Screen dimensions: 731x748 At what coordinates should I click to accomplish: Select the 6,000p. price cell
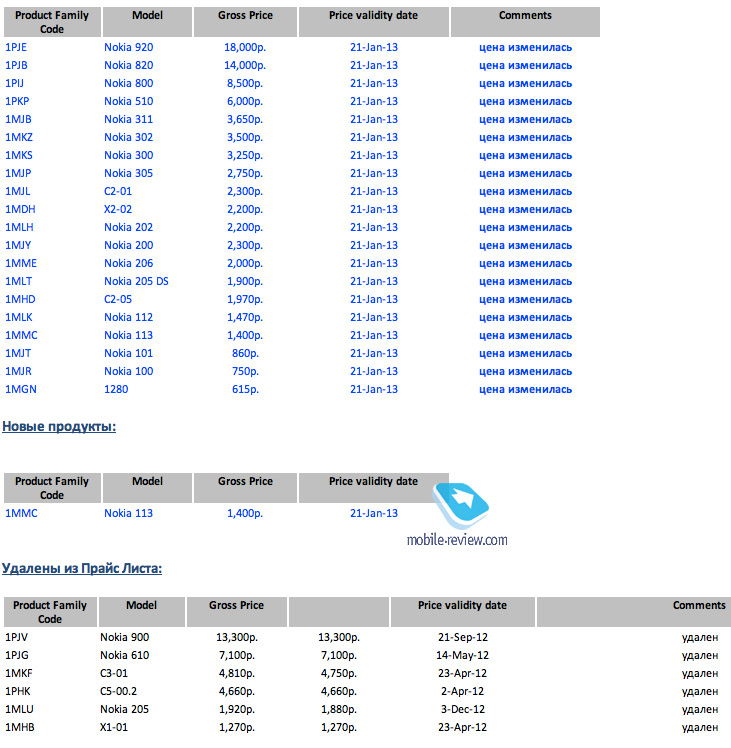(x=245, y=101)
